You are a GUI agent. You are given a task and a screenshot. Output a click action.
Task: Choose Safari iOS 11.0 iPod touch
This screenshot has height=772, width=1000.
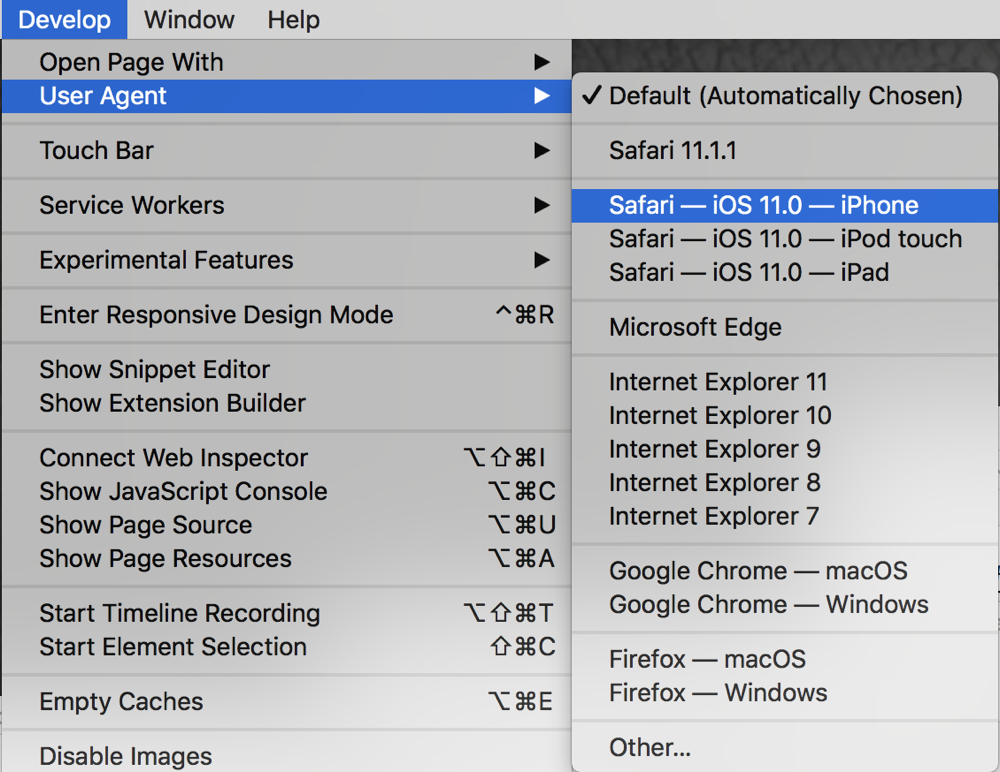[x=785, y=239]
